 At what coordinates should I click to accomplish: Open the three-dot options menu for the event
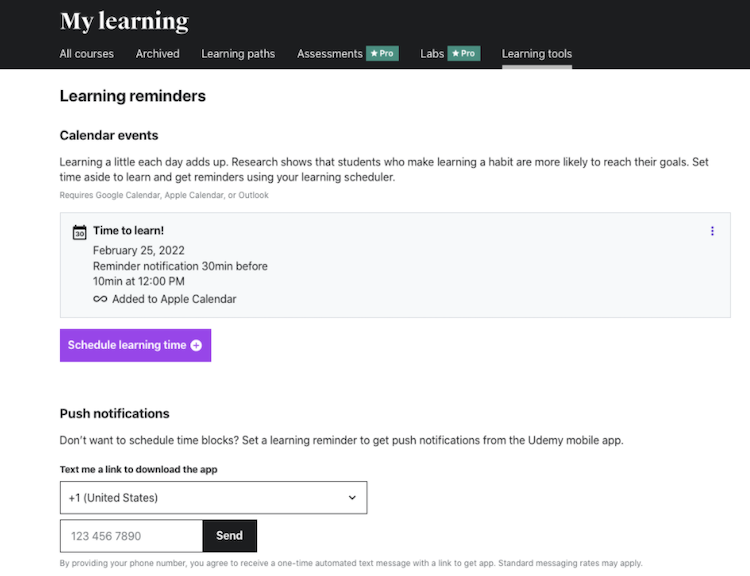pyautogui.click(x=712, y=231)
